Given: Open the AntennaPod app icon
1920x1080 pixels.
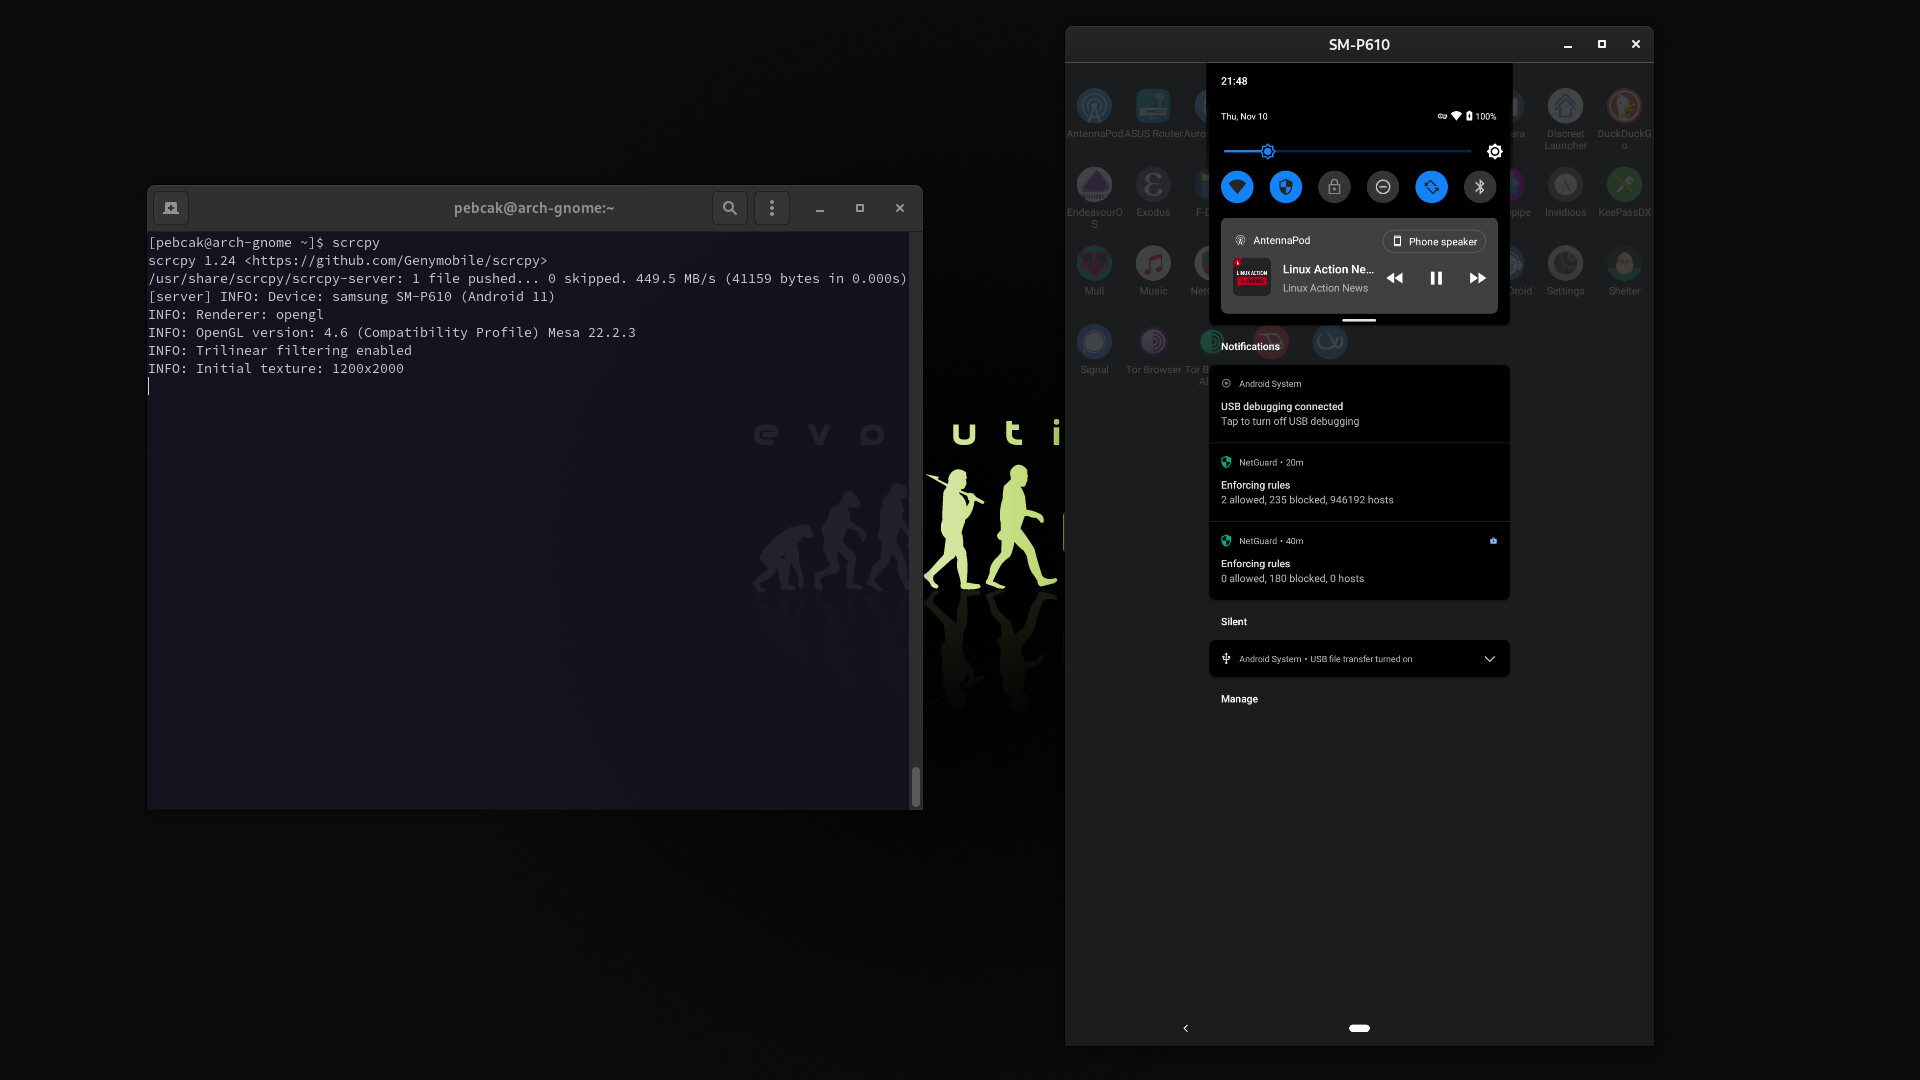Looking at the screenshot, I should click(x=1094, y=106).
